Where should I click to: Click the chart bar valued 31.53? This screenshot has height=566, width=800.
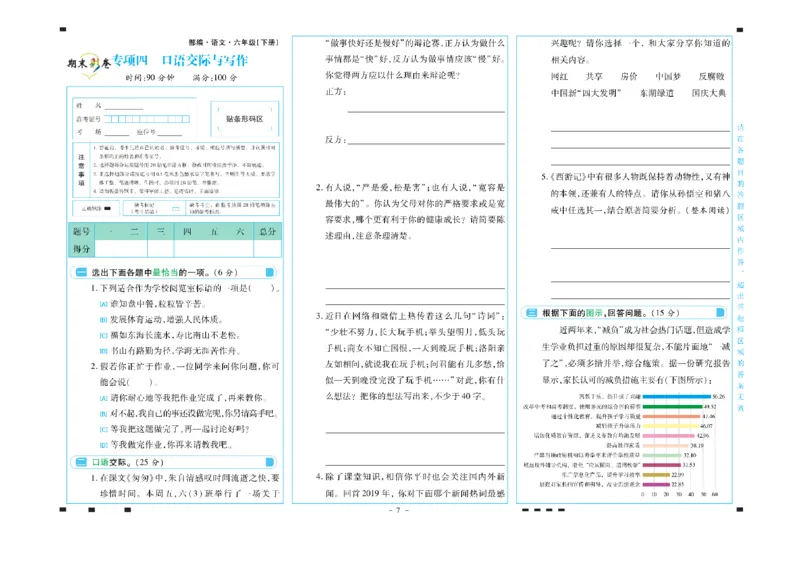(662, 465)
